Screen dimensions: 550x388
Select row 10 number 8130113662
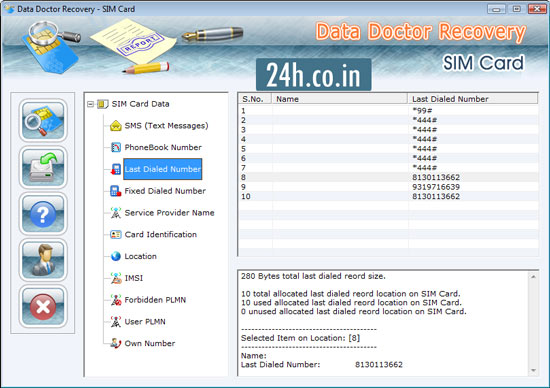[x=388, y=196]
